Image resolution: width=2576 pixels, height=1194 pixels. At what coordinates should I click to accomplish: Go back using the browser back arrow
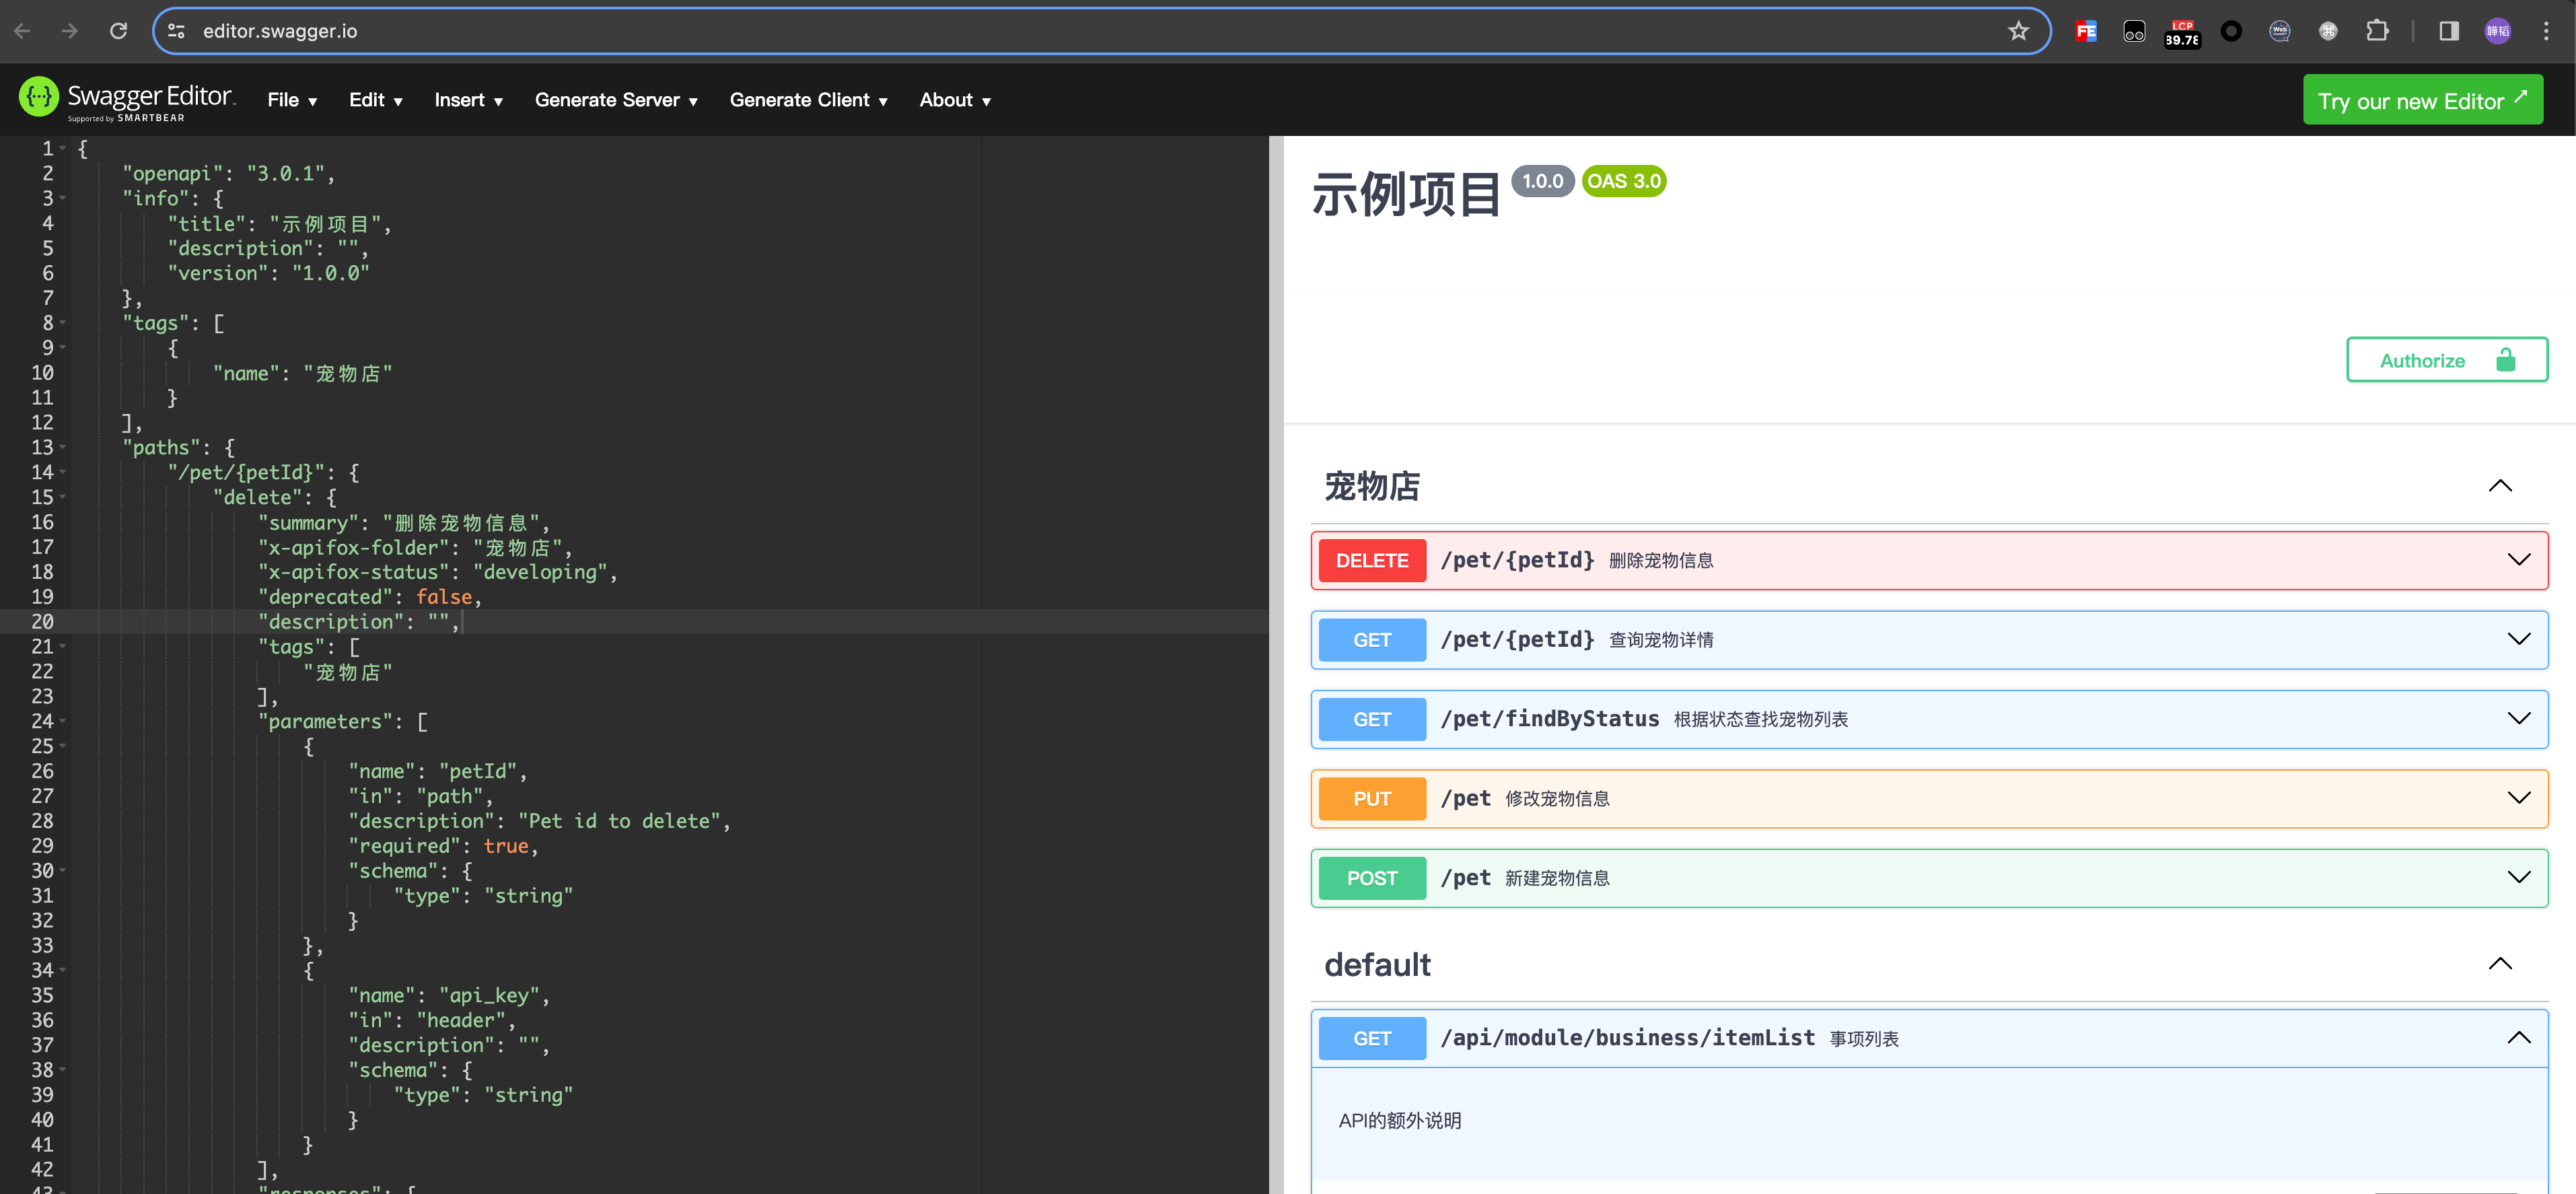23,31
